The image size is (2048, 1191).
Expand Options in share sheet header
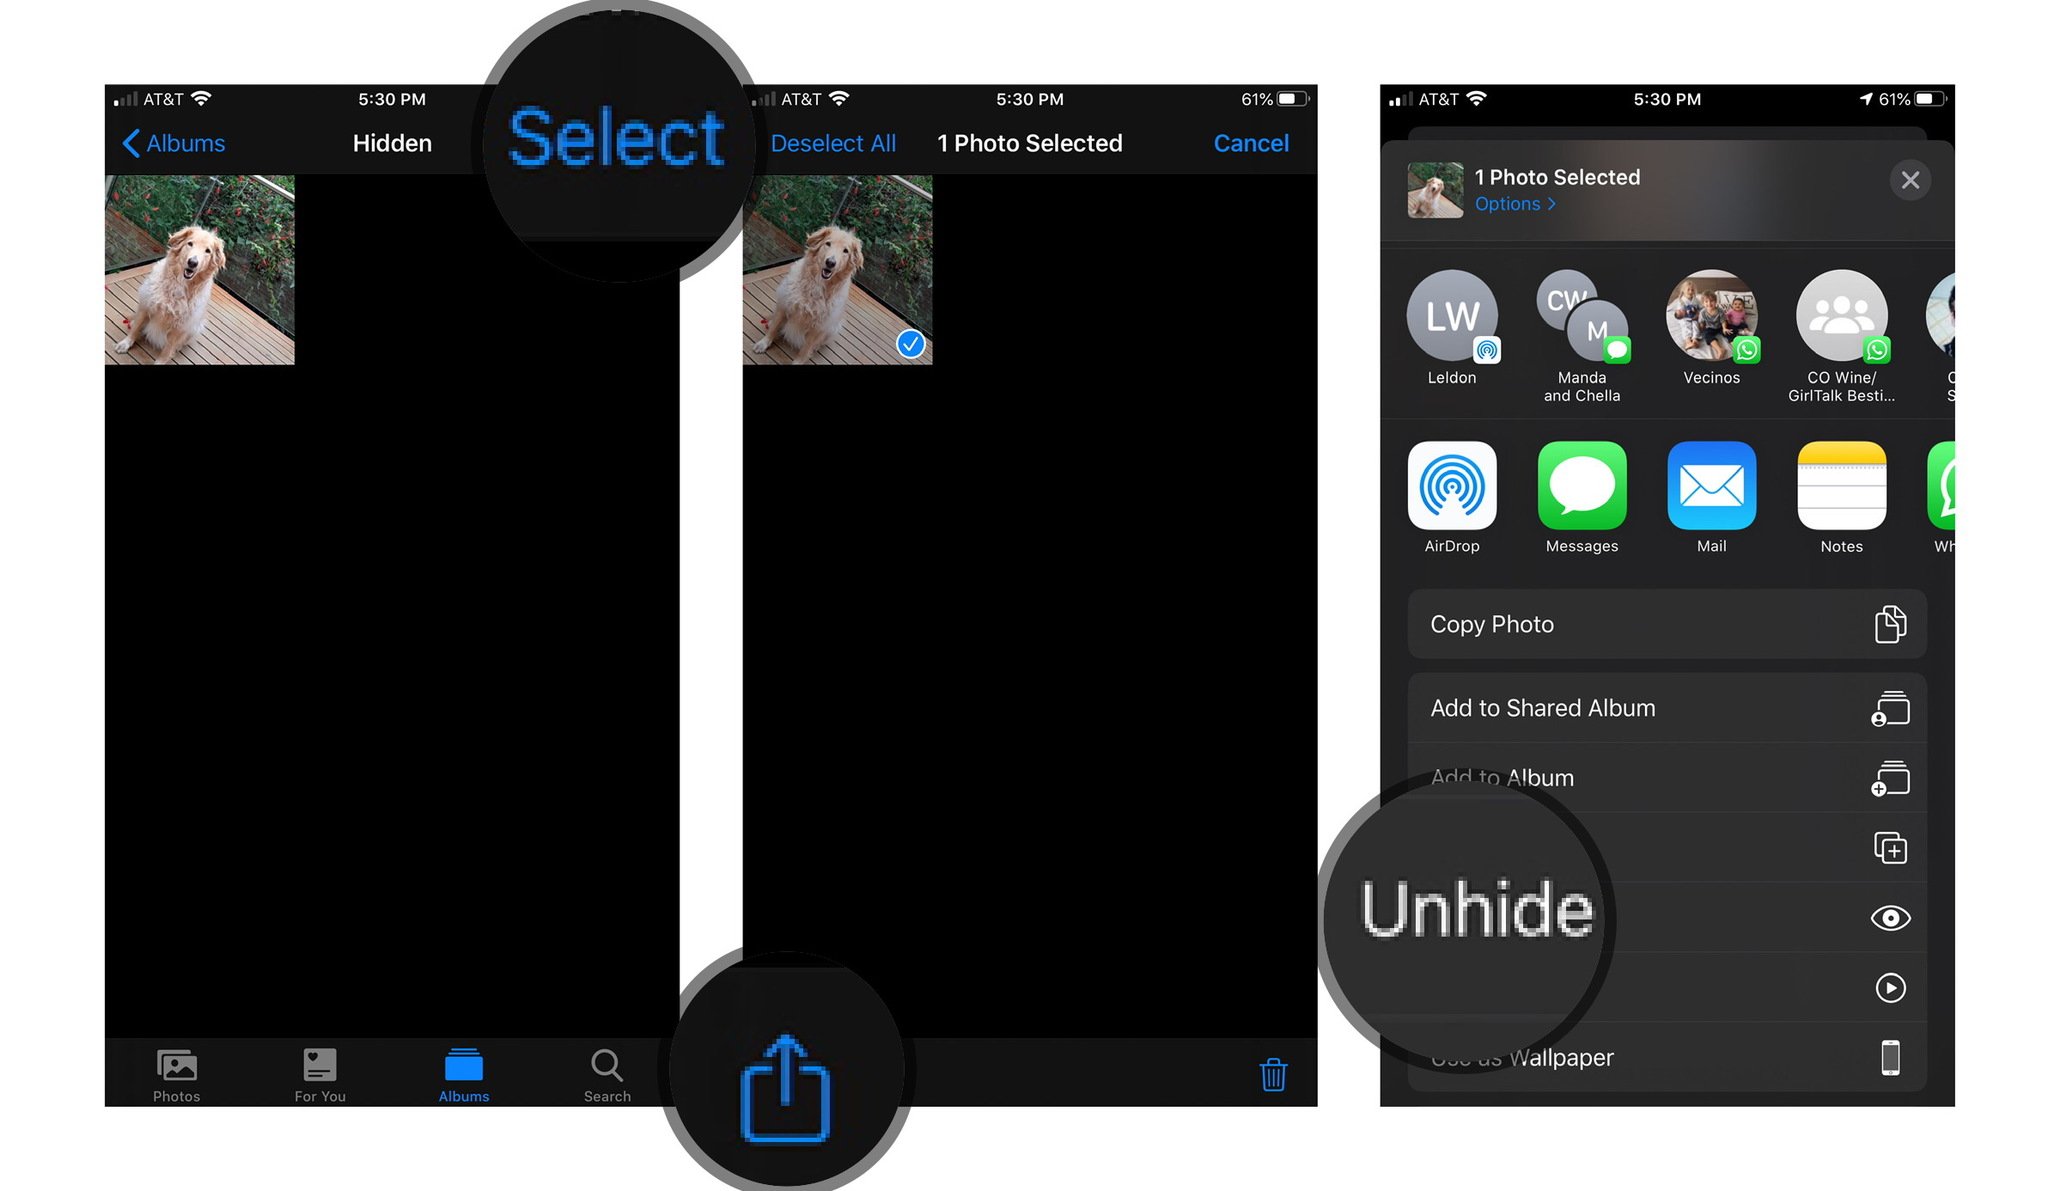point(1509,204)
